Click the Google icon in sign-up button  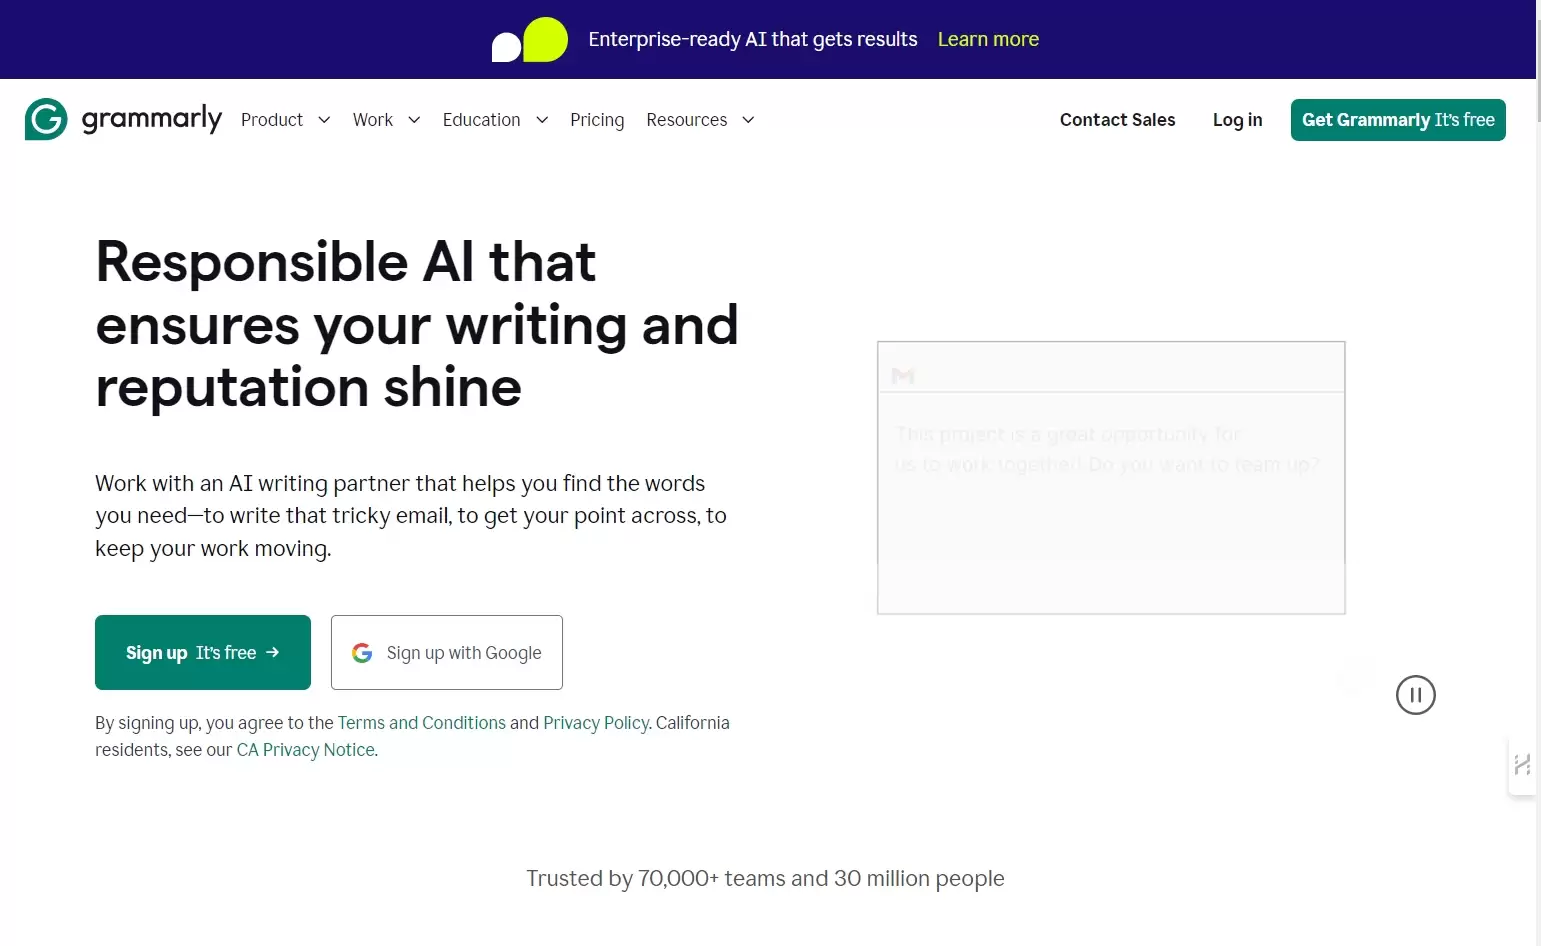[362, 652]
